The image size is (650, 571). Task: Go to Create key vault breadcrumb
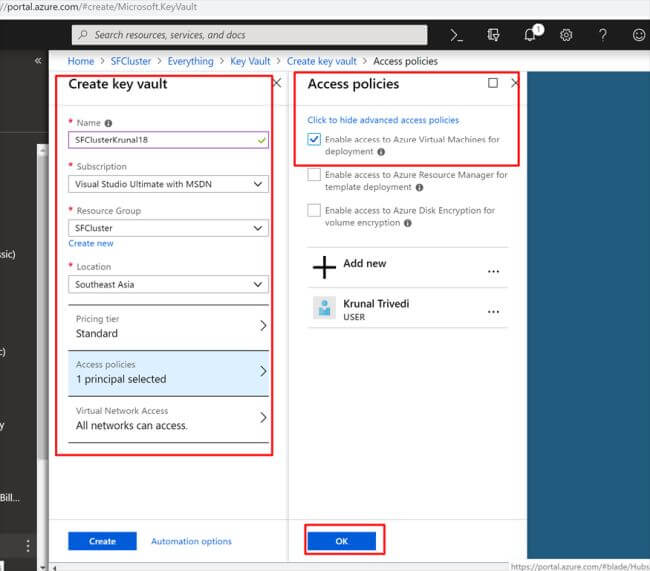(x=322, y=61)
